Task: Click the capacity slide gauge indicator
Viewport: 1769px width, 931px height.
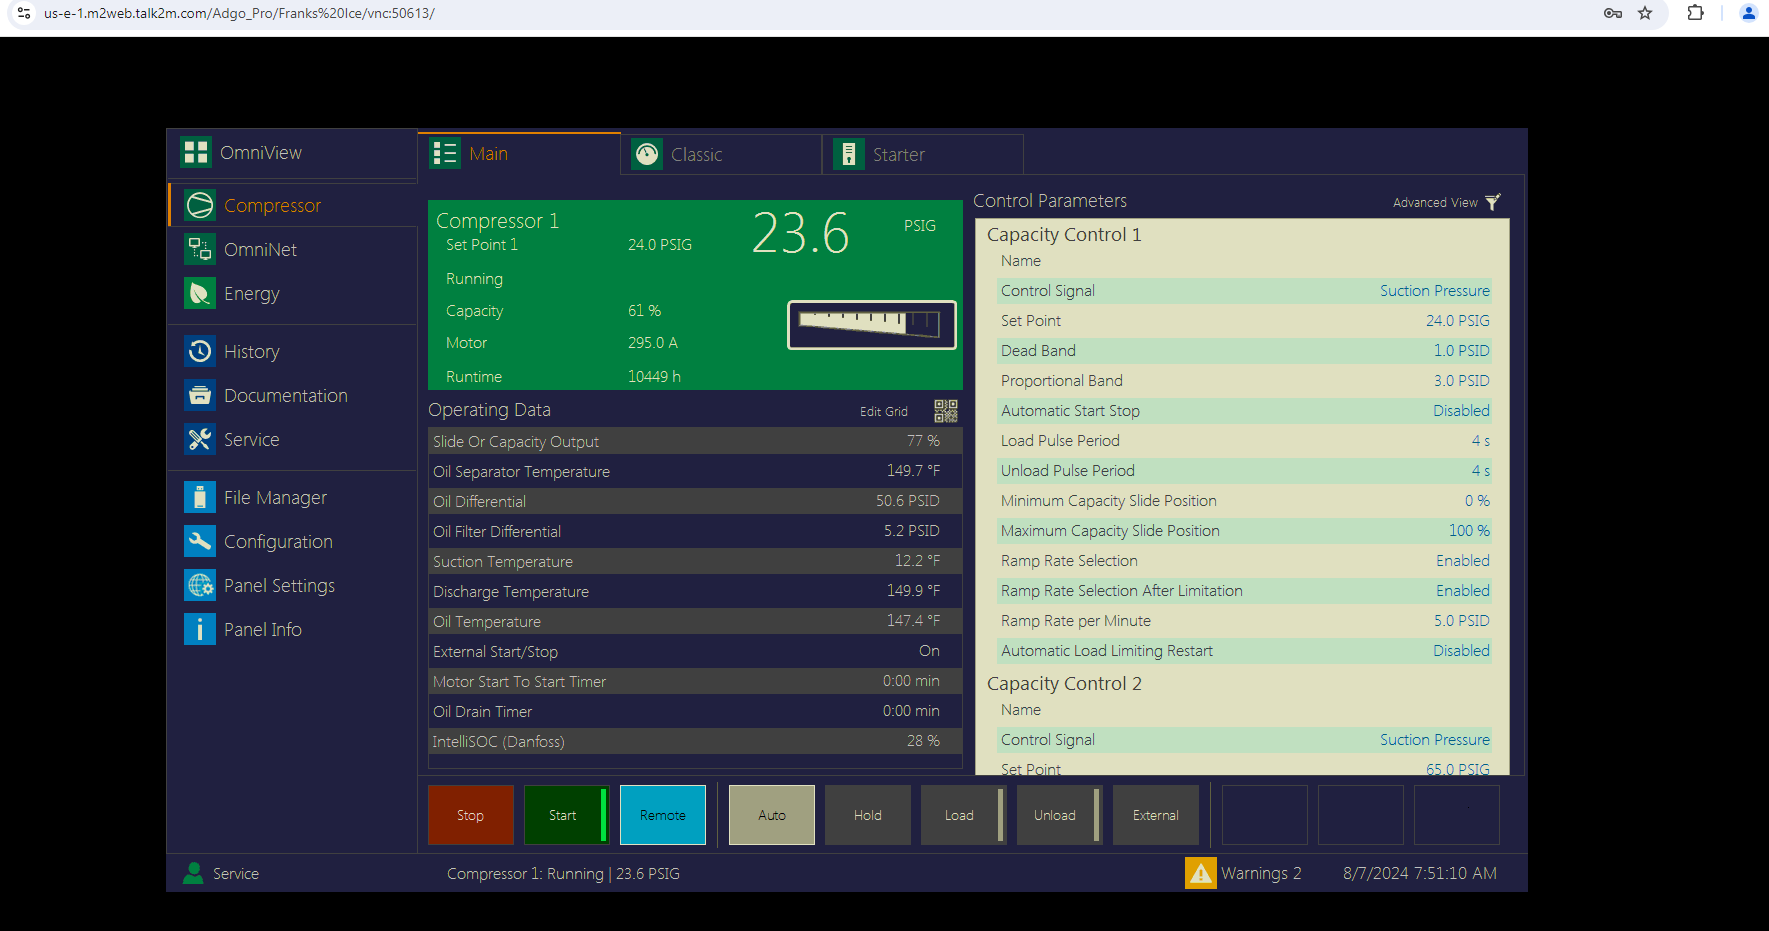Action: (871, 325)
